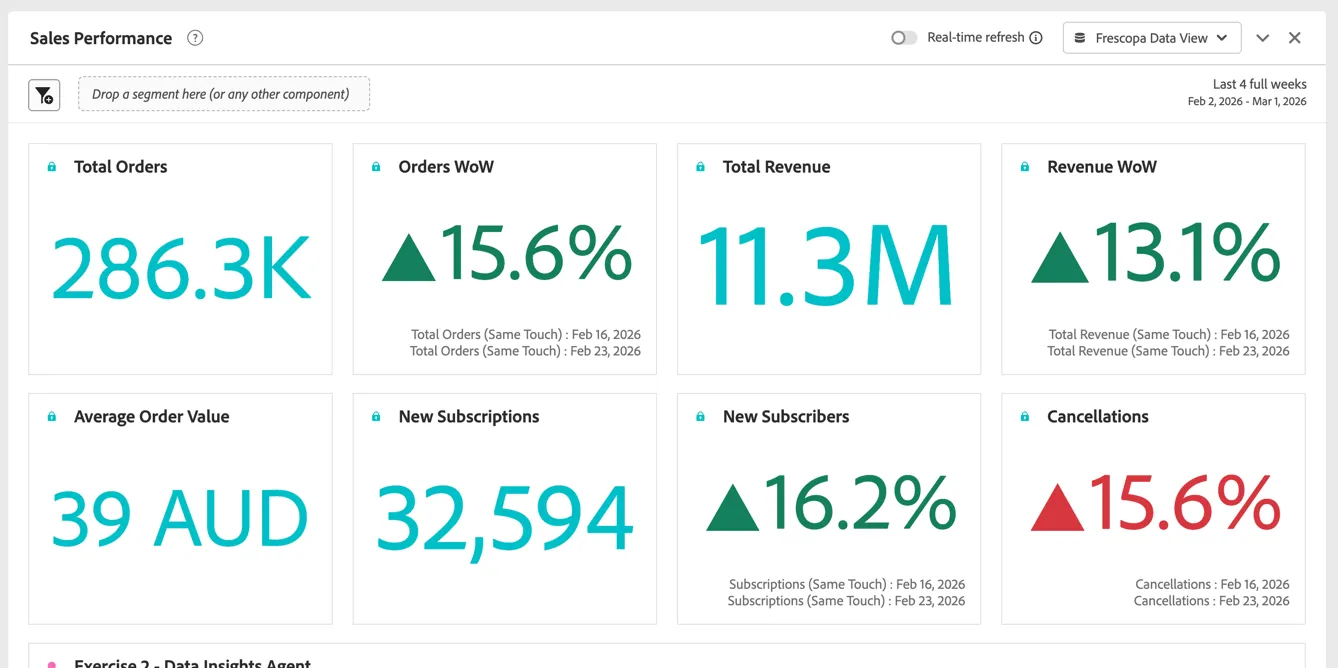
Task: Click the 13.1% revenue change value
Action: point(1156,253)
